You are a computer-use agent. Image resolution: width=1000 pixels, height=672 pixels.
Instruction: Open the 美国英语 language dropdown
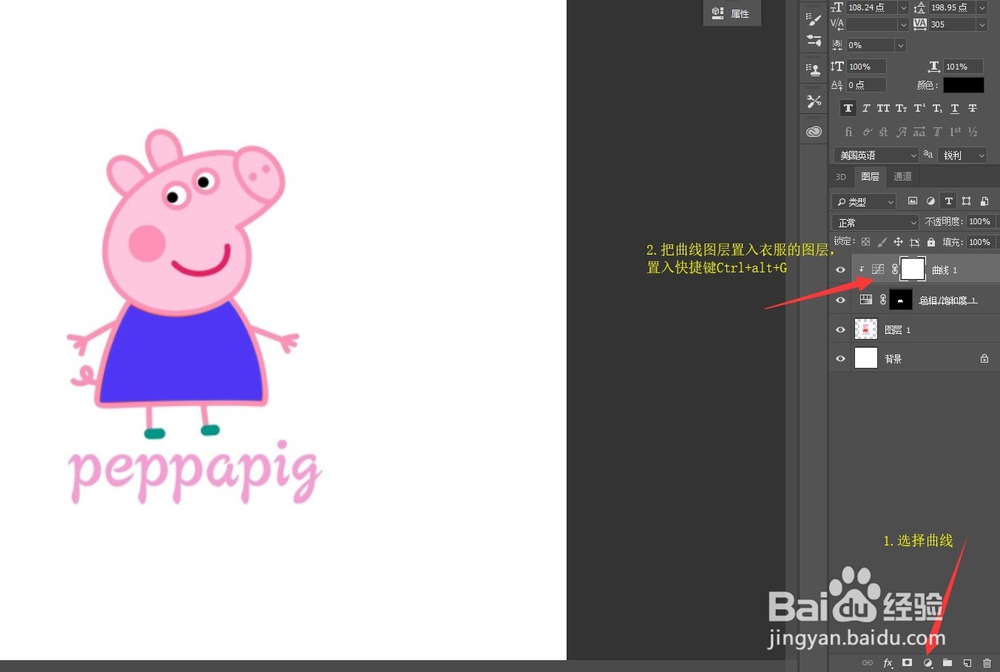tap(876, 155)
